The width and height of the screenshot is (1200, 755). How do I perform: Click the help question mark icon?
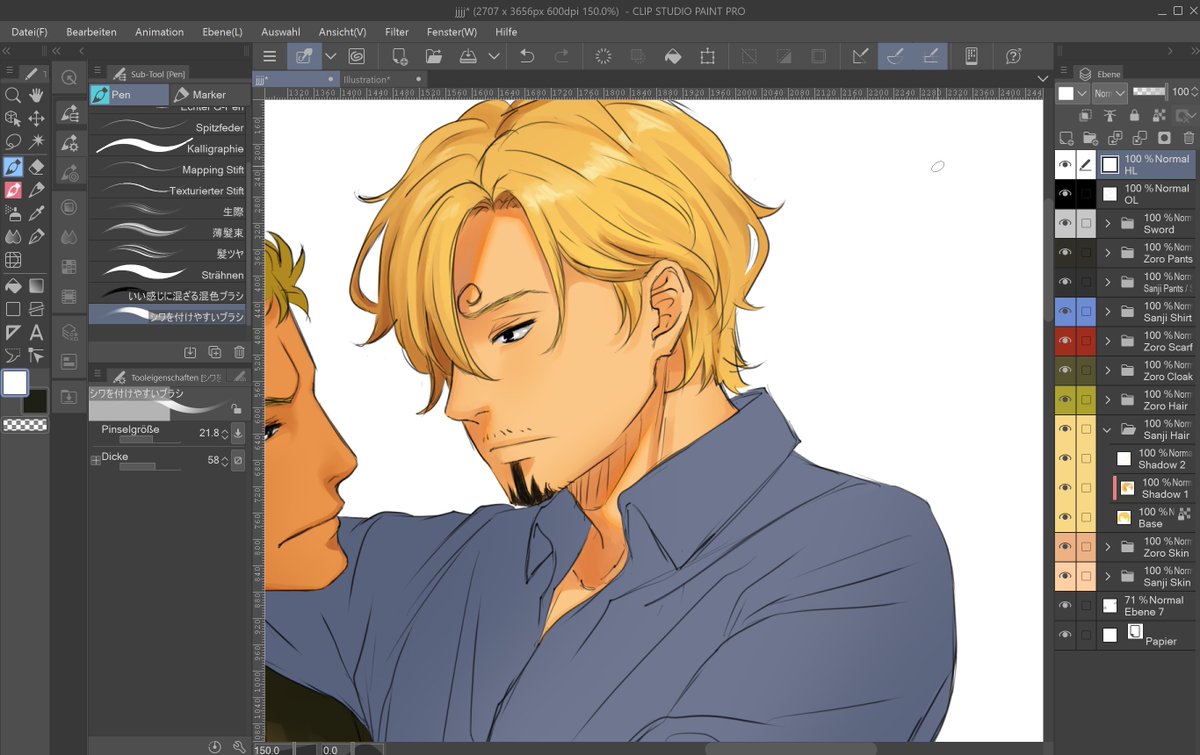click(x=1013, y=56)
